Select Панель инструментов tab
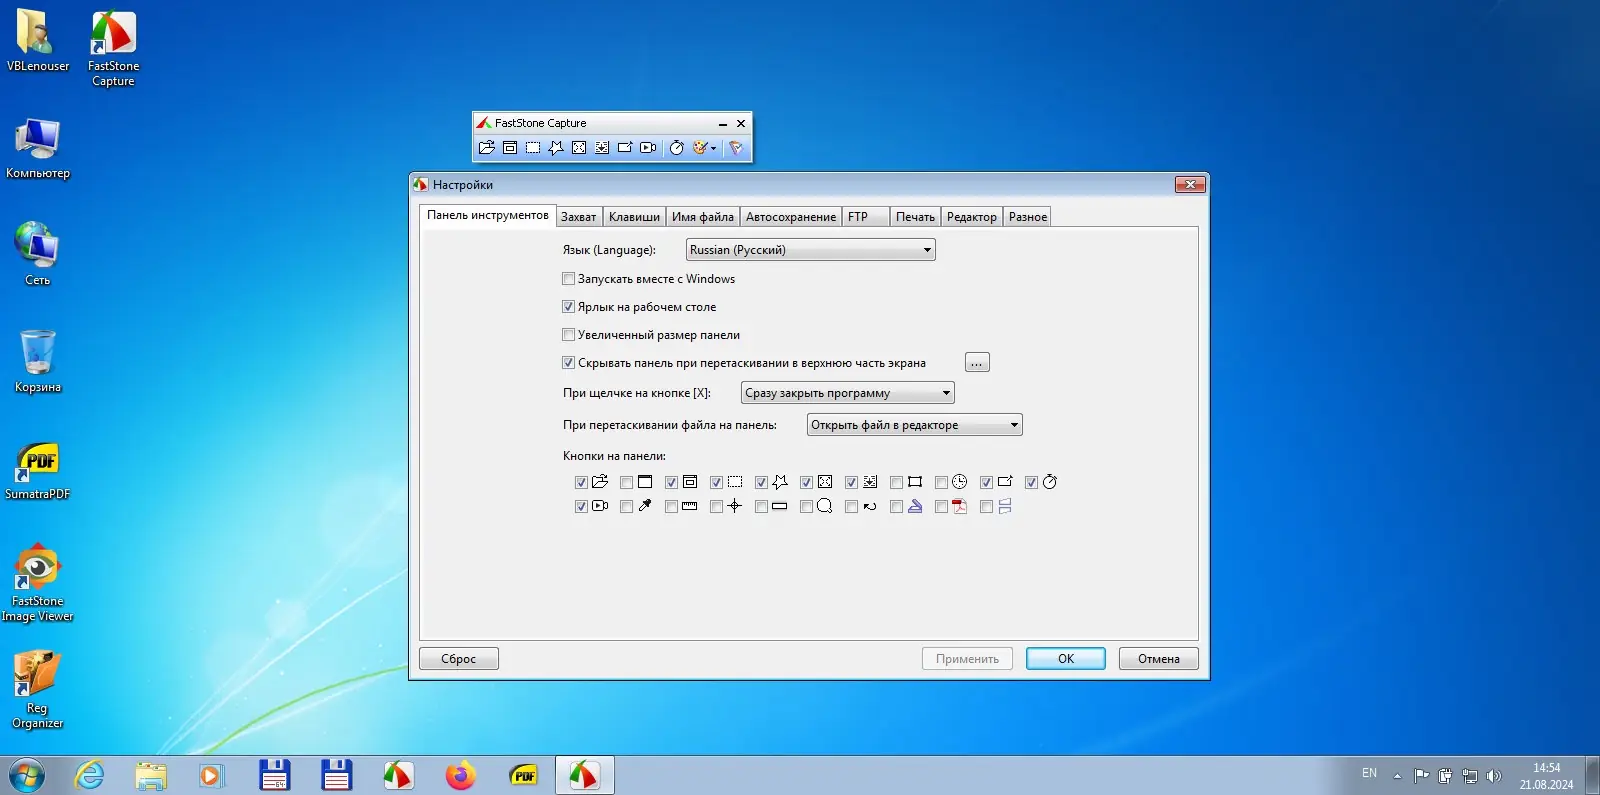This screenshot has height=795, width=1600. (488, 215)
